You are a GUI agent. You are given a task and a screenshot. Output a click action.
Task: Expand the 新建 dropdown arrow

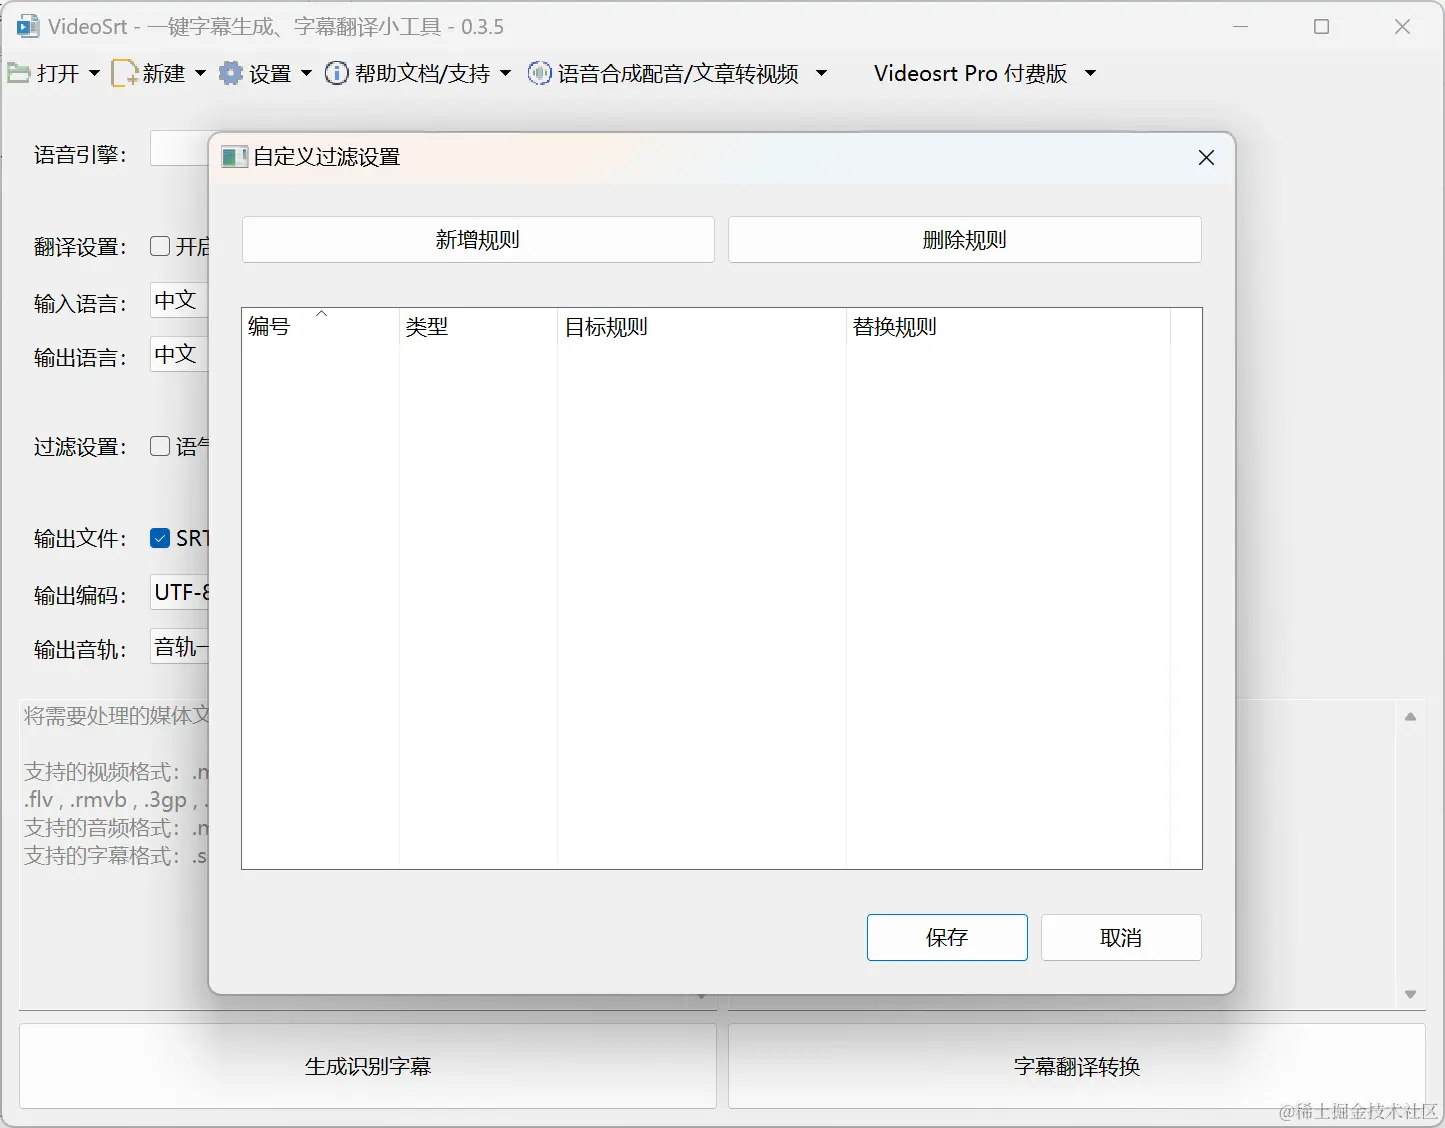(x=200, y=73)
